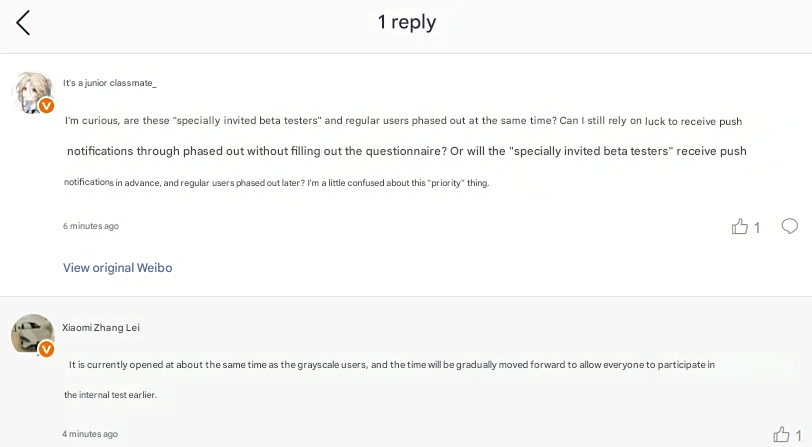Like the junior classmate's comment
812x447 pixels.
pos(740,227)
